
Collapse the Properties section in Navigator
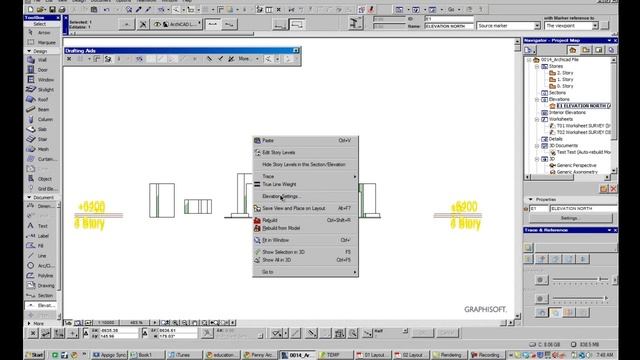[531, 200]
